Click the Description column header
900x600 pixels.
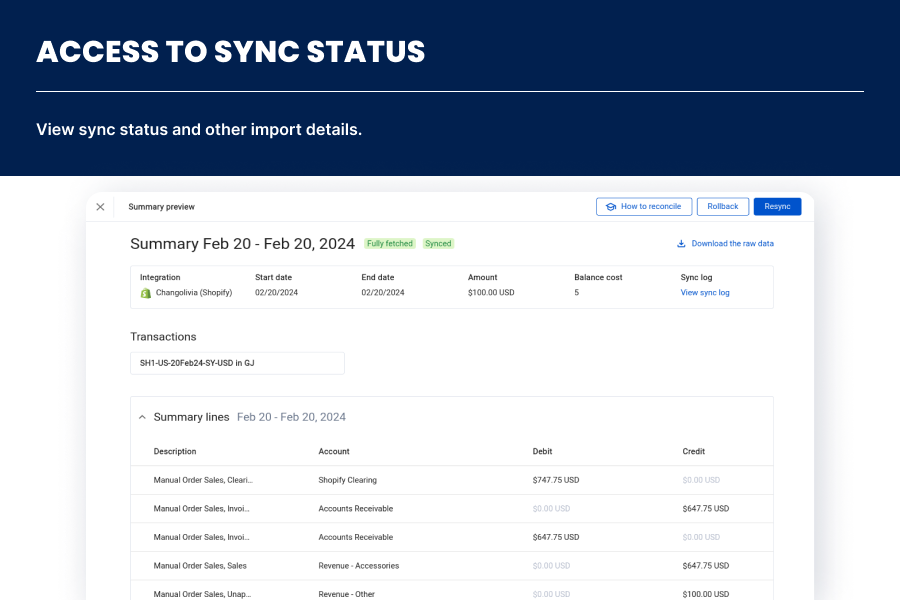tap(175, 452)
